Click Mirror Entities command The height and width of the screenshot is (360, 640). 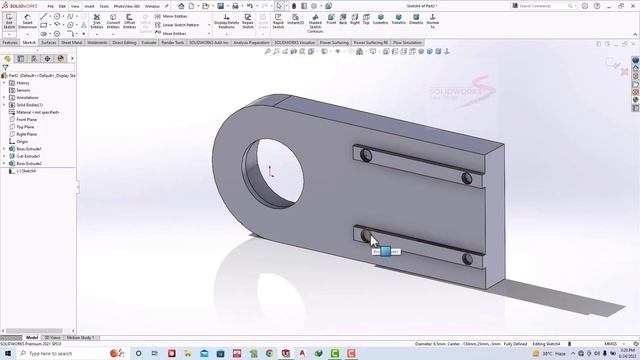[171, 16]
